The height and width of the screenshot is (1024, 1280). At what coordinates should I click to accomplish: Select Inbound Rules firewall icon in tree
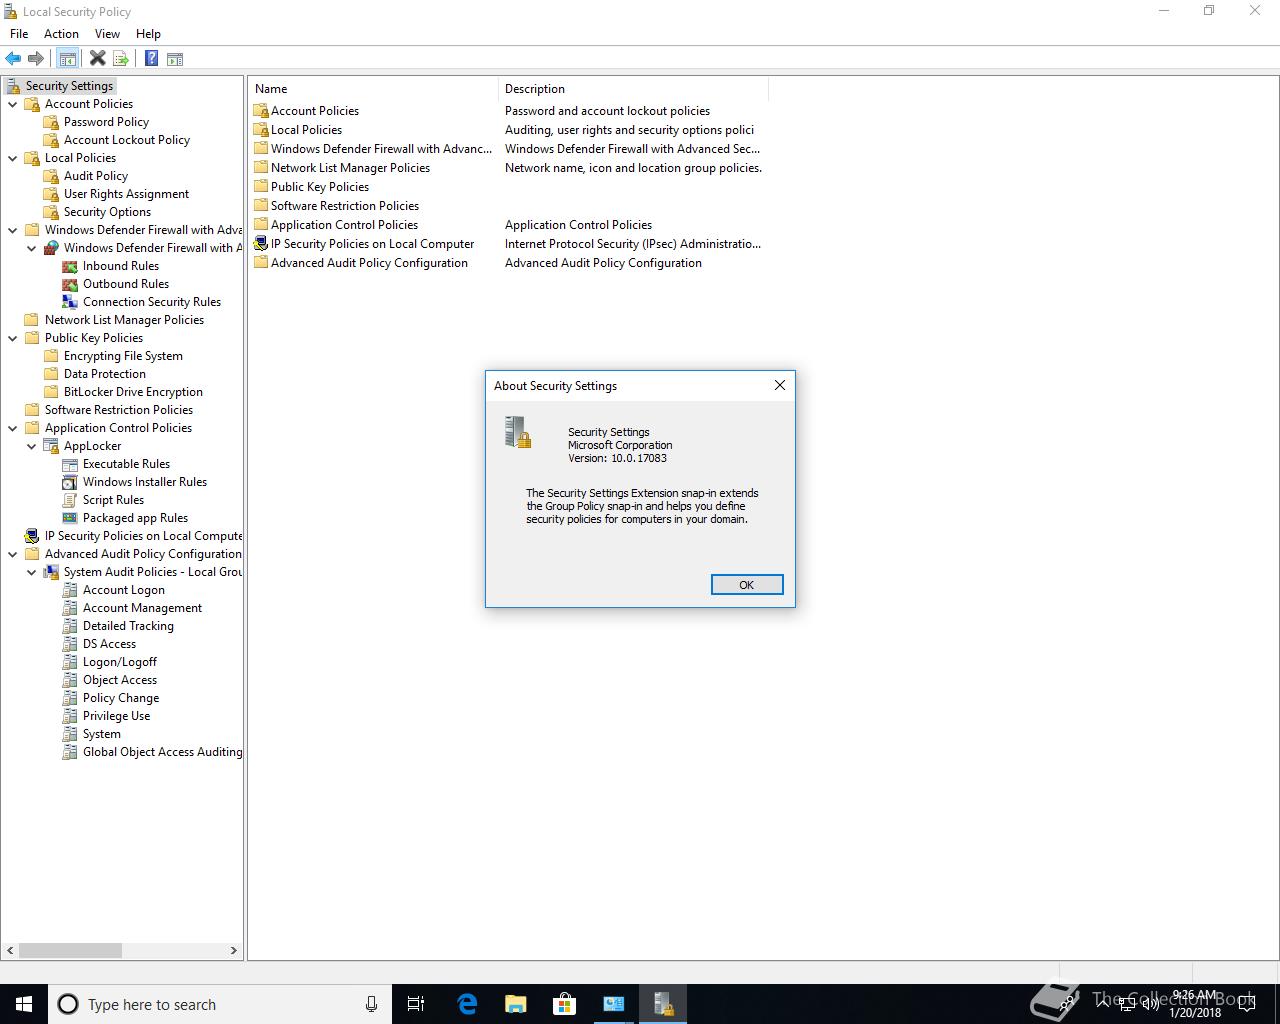[70, 266]
